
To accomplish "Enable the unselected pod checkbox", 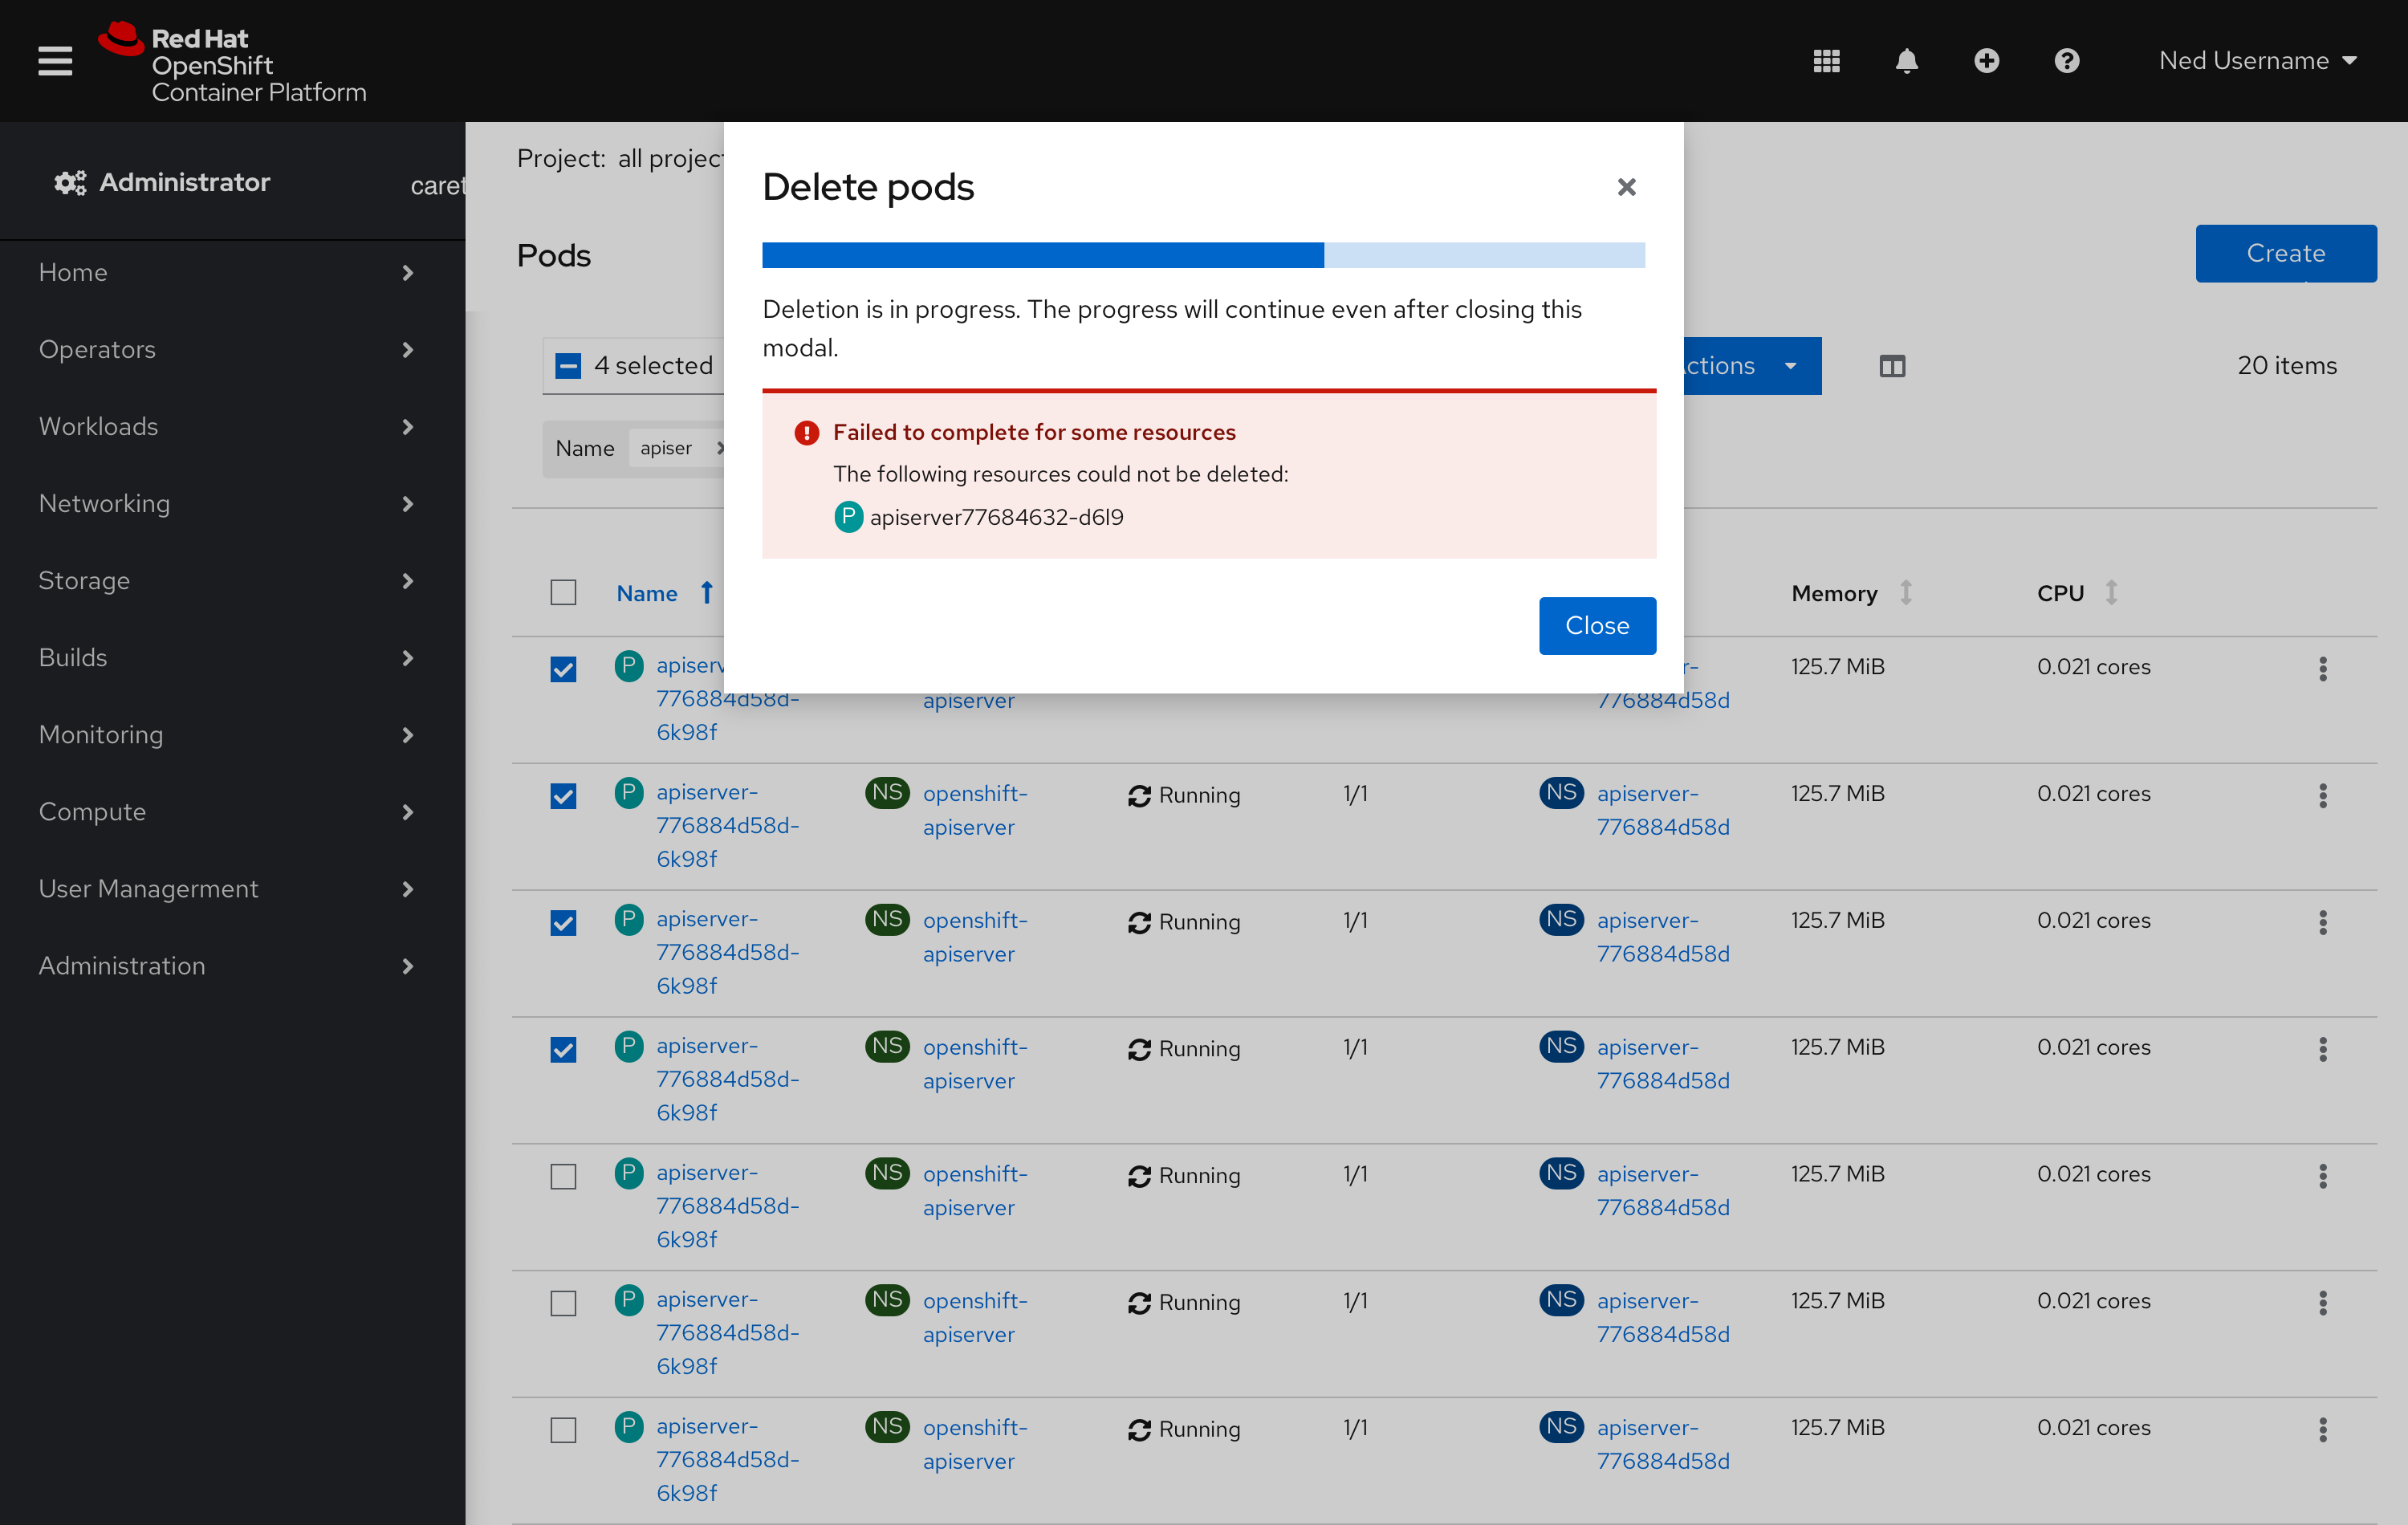I will pos(563,1176).
